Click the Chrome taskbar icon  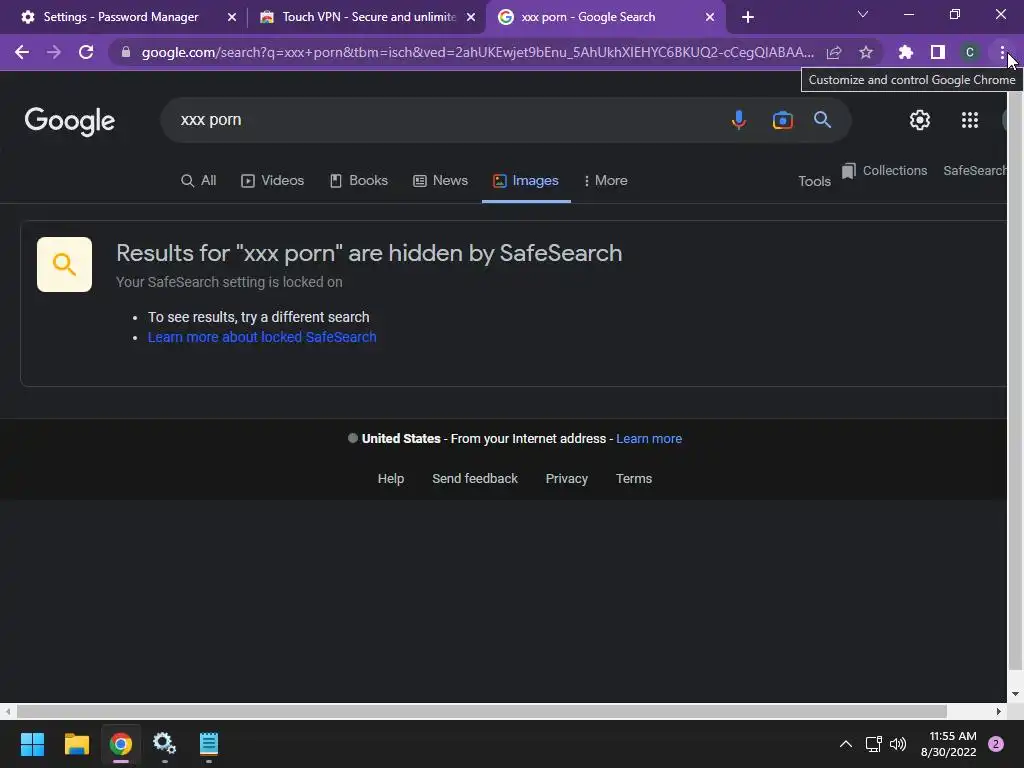121,744
